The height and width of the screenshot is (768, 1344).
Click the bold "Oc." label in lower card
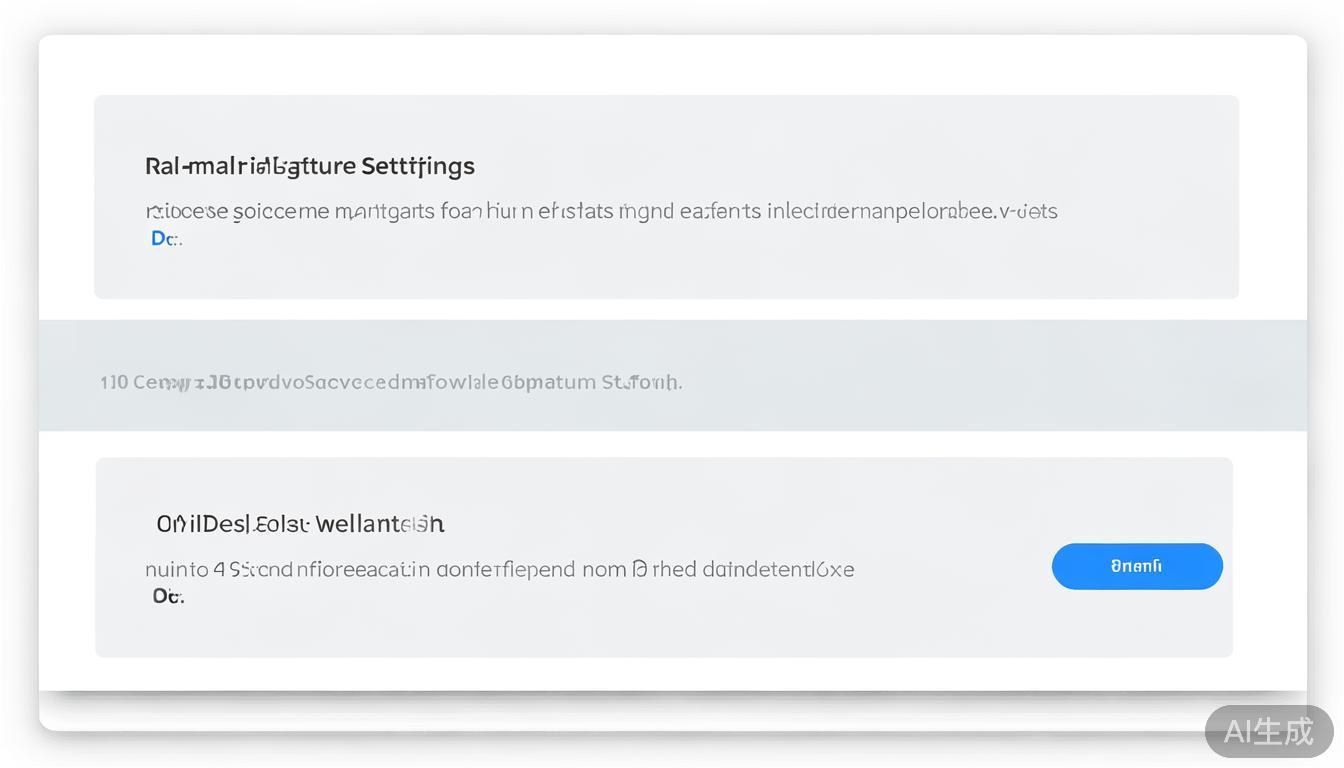coord(168,596)
